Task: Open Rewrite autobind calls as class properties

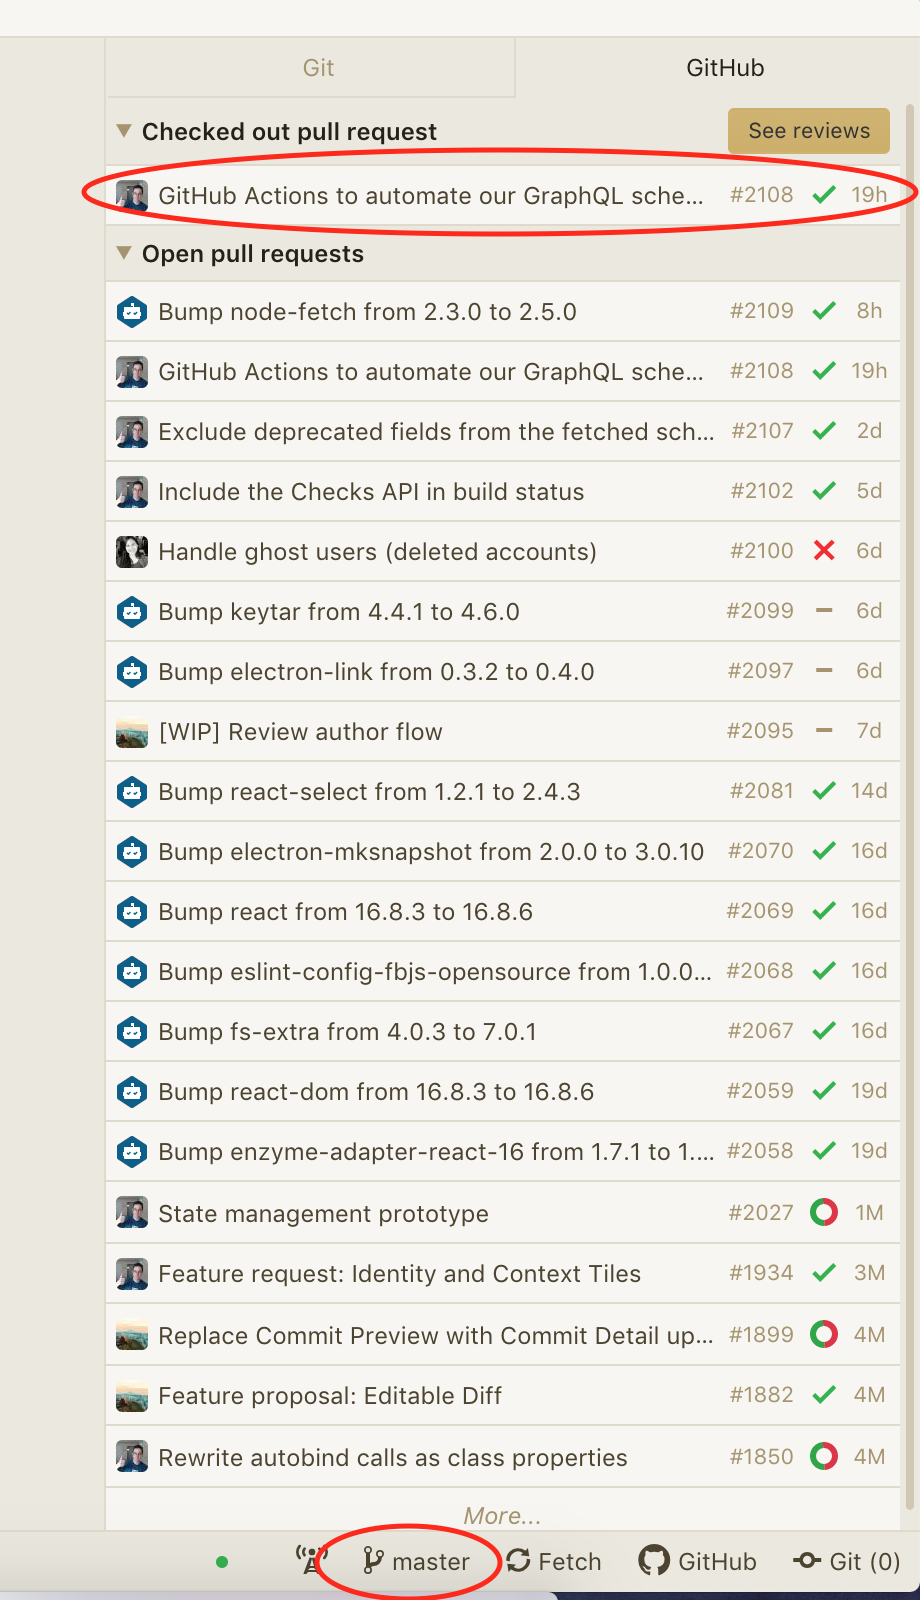Action: tap(502, 1457)
